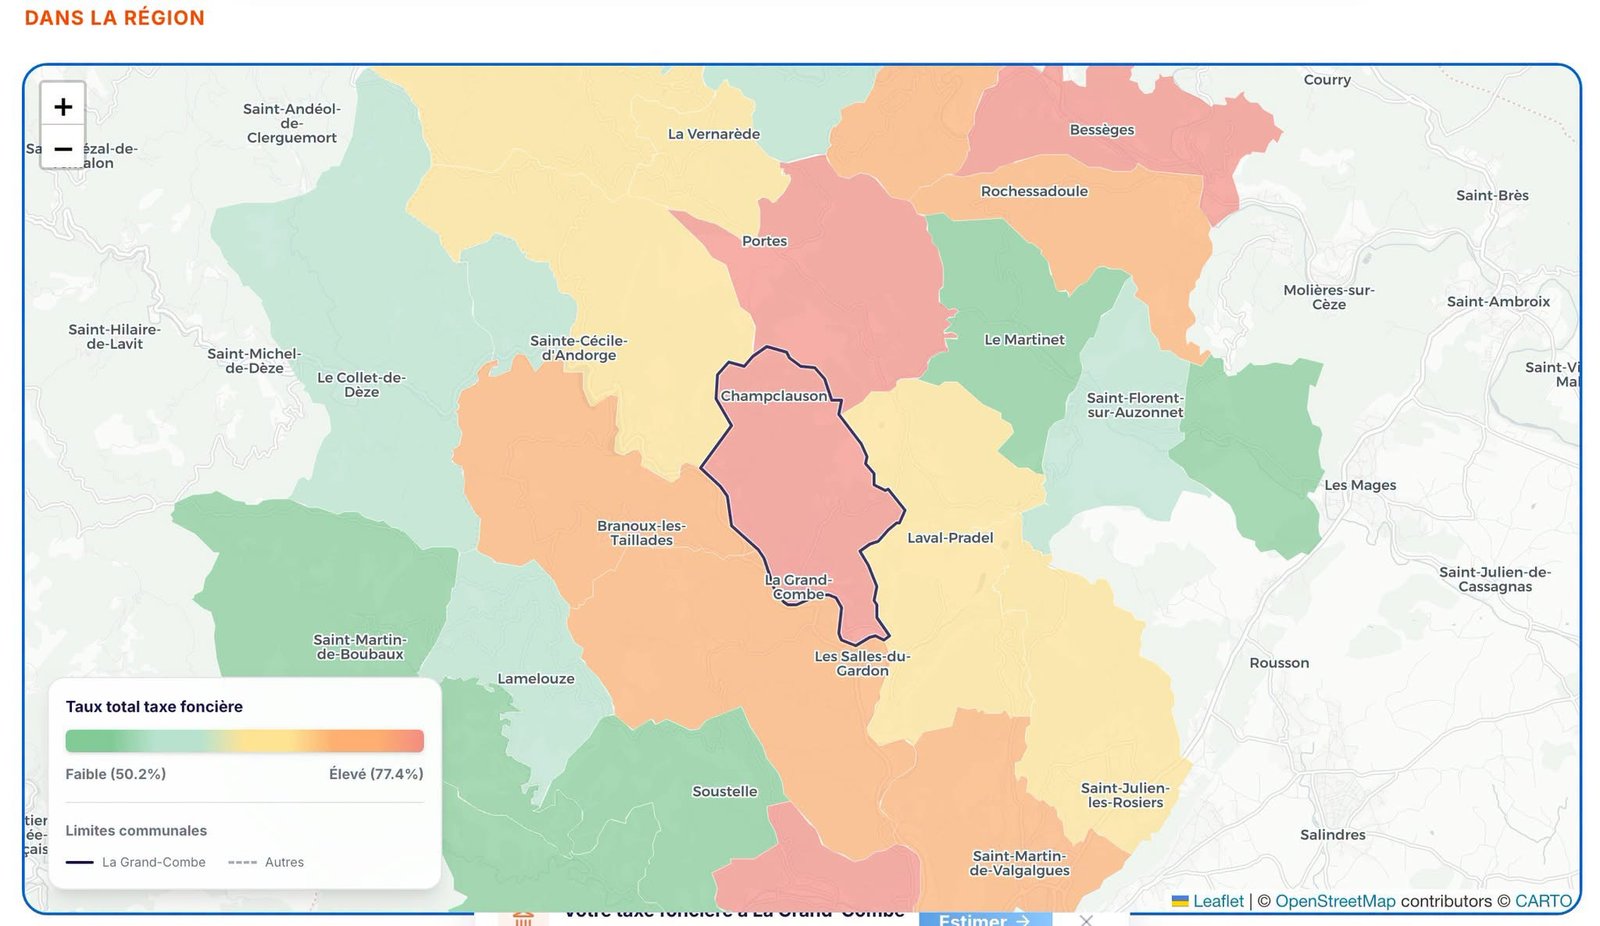Viewport: 1600px width, 926px height.
Task: Select the Le Martinet commune
Action: (1025, 340)
